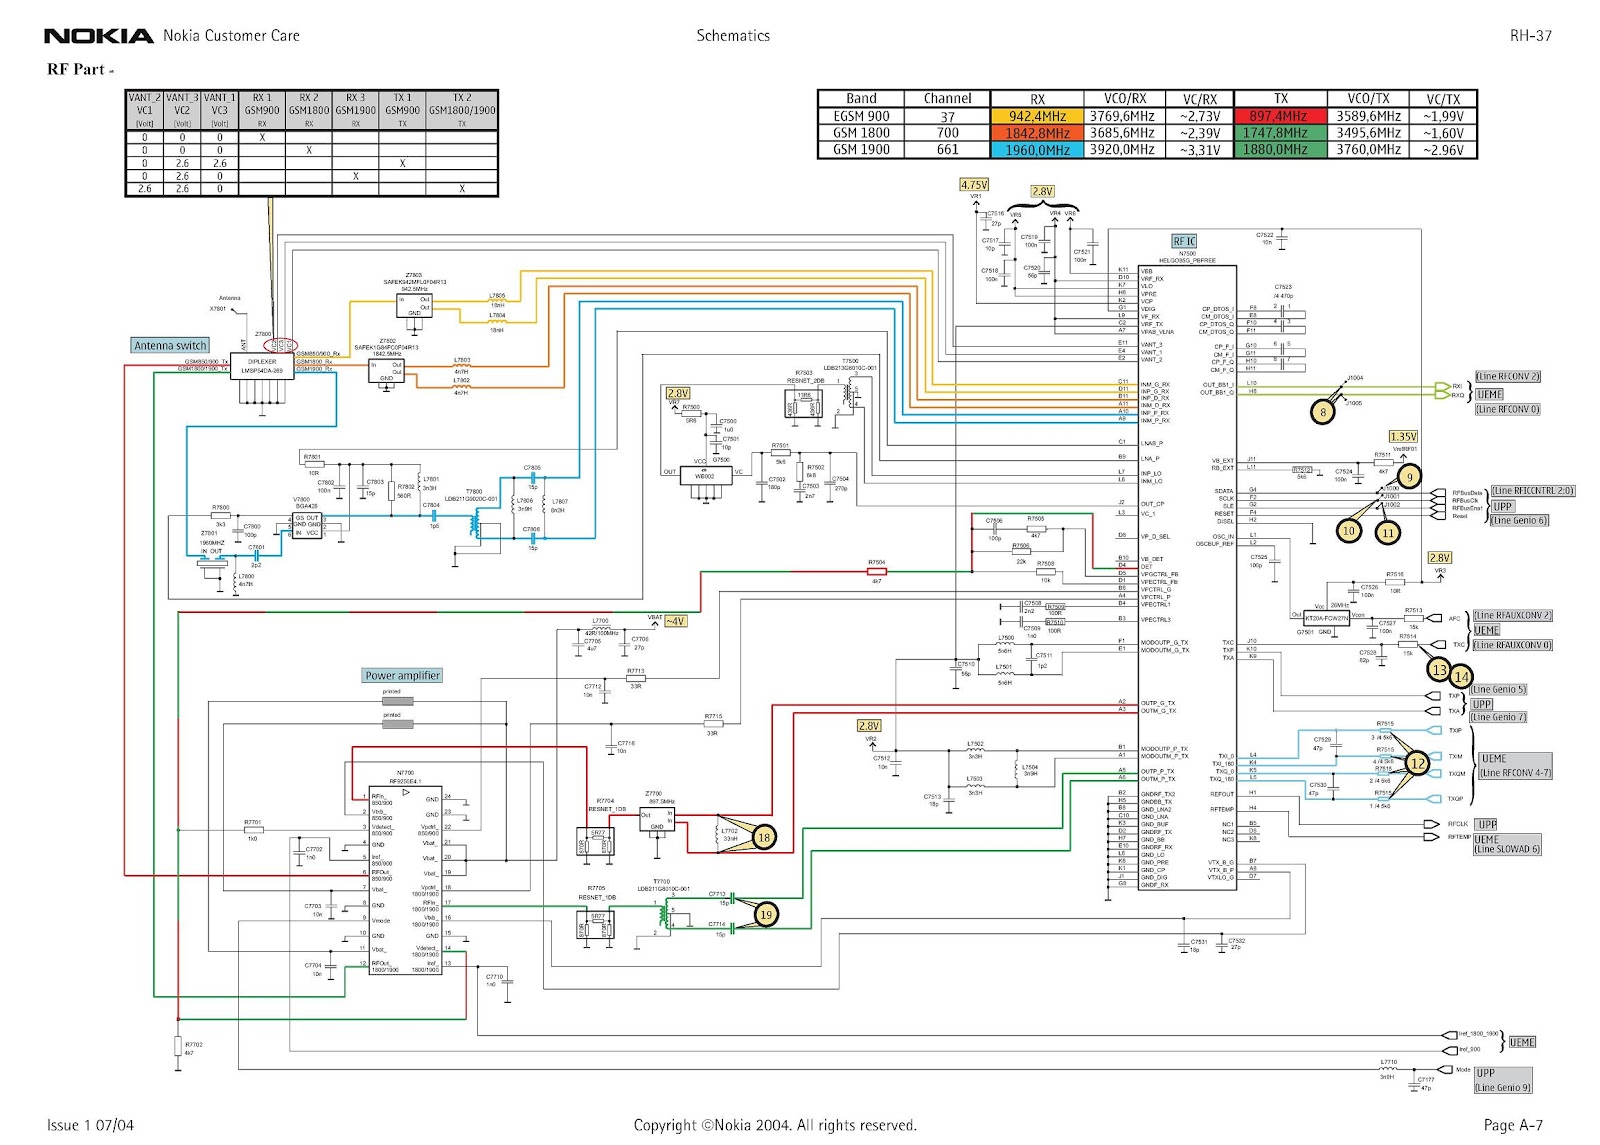Select the blue 1960,0MHz RX cell
1600x1145 pixels.
tap(1037, 150)
